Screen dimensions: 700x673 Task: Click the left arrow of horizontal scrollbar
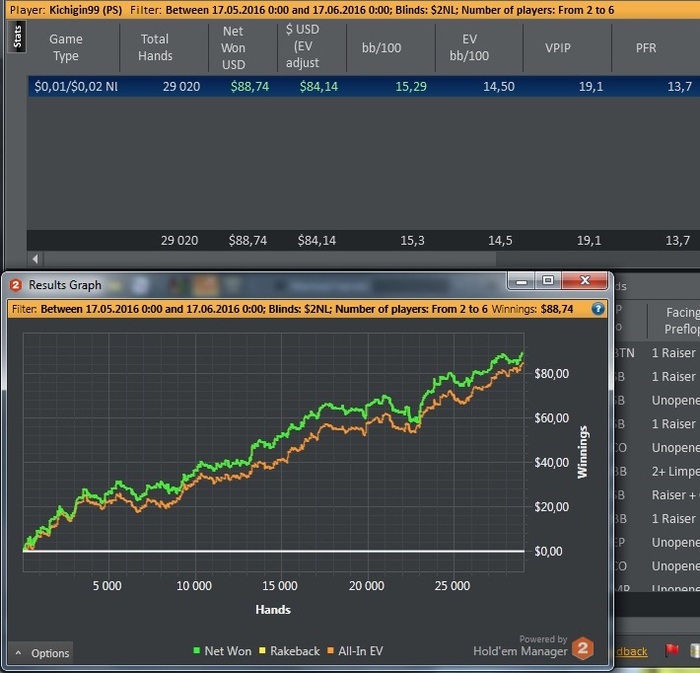[35, 258]
